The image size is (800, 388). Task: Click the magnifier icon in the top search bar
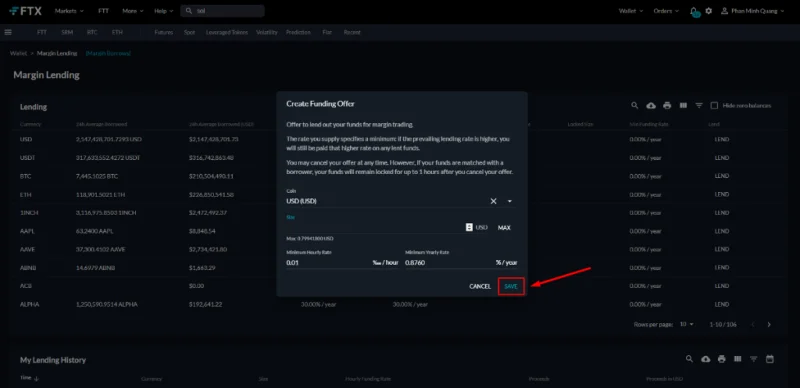tap(189, 11)
